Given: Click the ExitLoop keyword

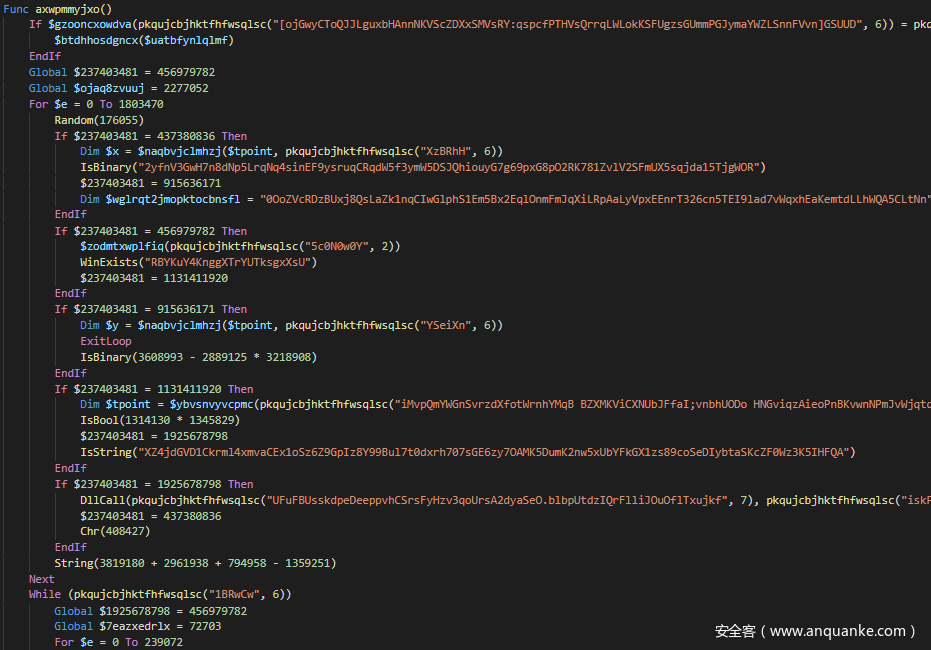Looking at the screenshot, I should tap(105, 341).
